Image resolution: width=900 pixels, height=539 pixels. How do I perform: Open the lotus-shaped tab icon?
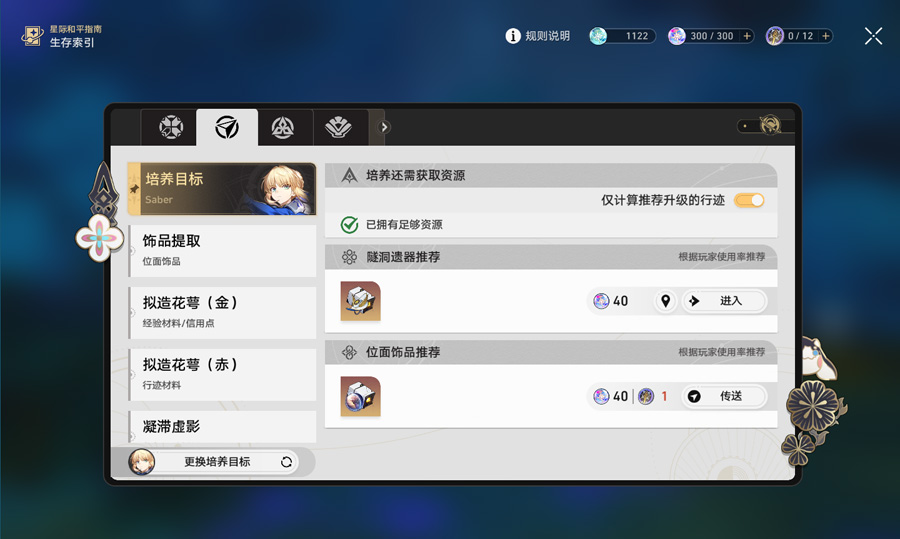(339, 127)
